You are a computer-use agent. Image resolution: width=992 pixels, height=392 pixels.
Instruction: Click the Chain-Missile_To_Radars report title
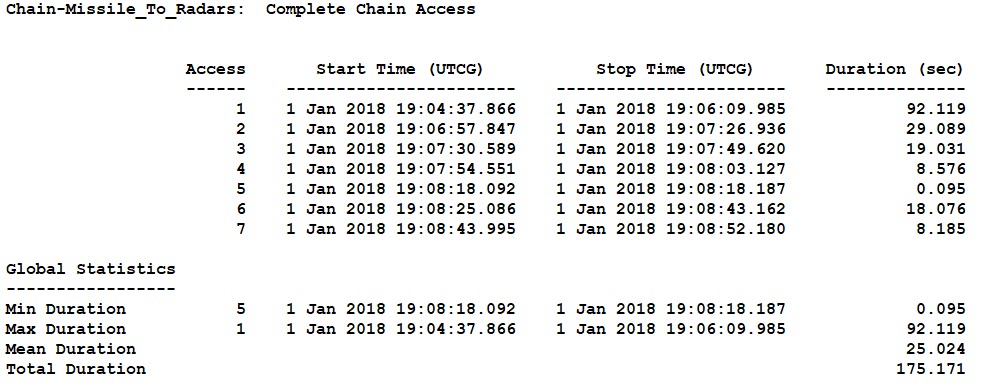pyautogui.click(x=240, y=9)
